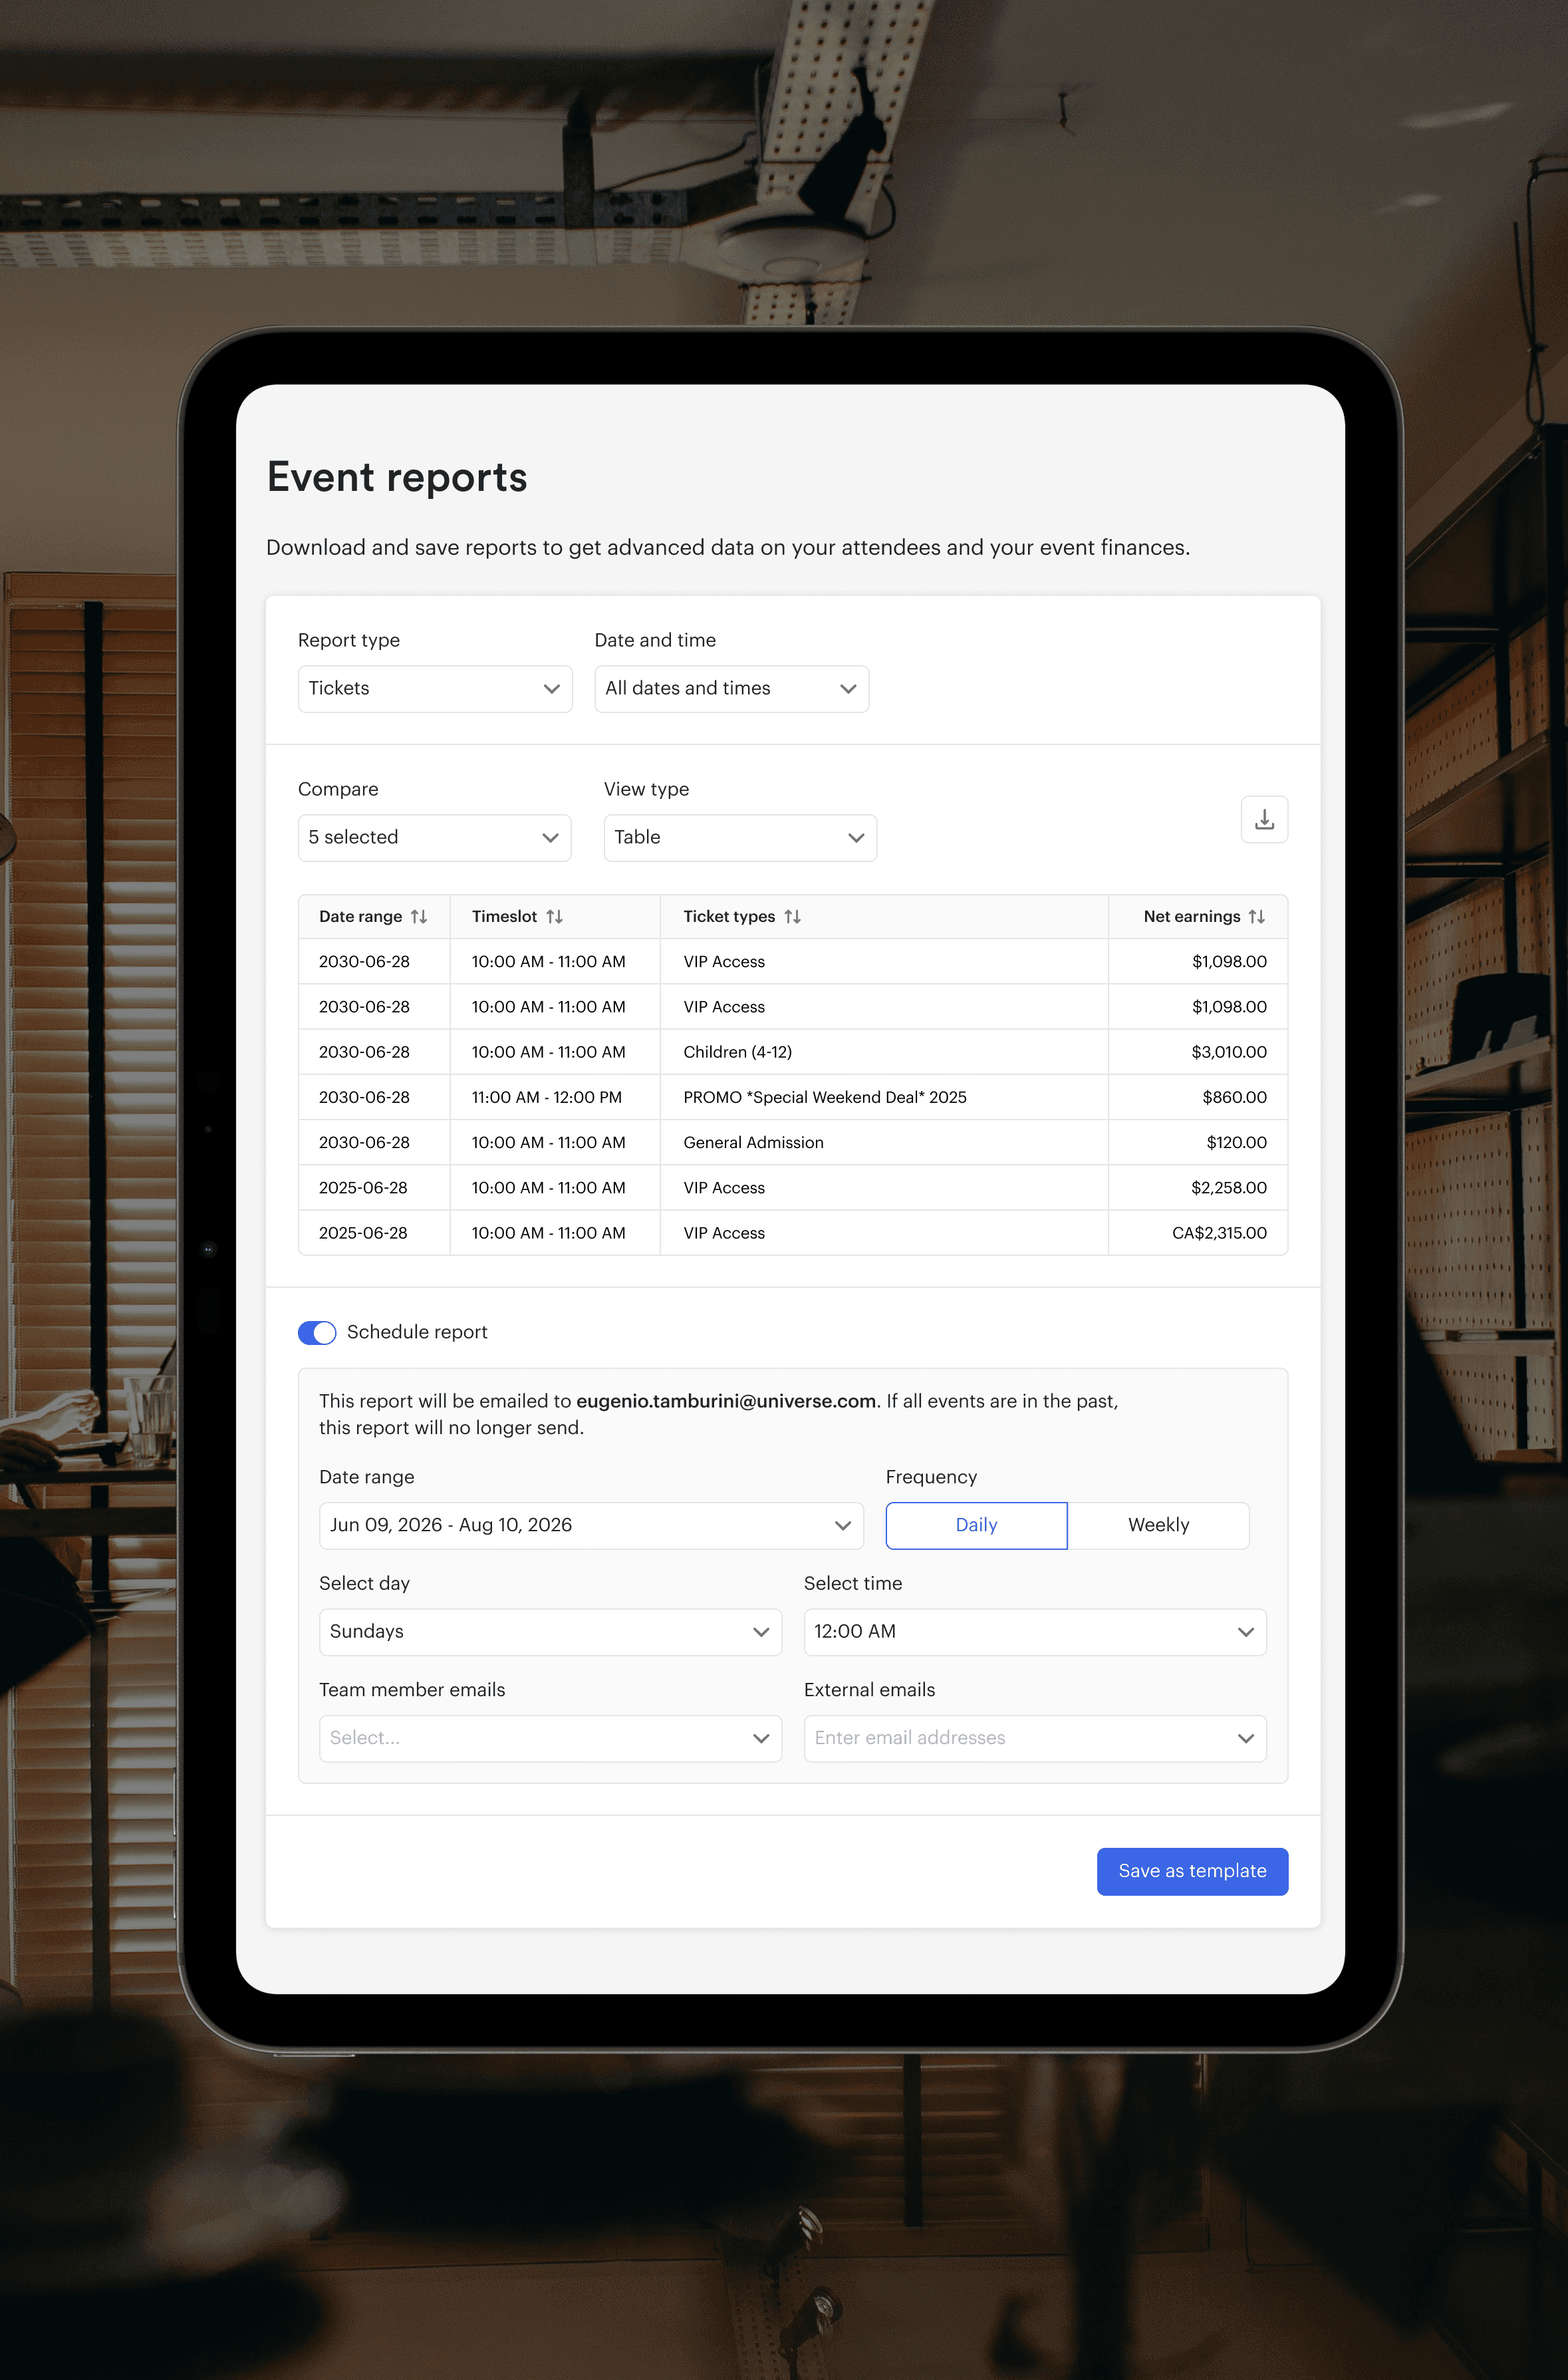
Task: Sort table by Timeslot arrows
Action: pos(554,917)
